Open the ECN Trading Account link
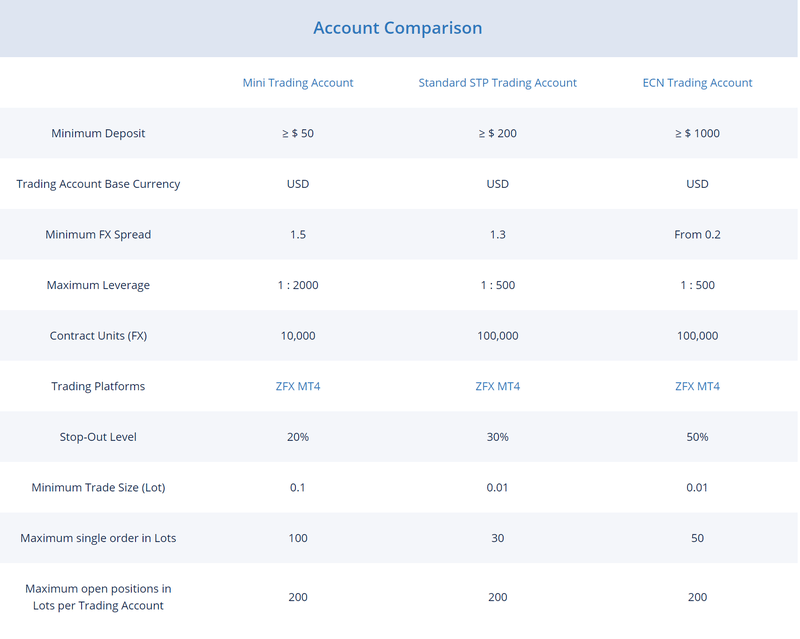The height and width of the screenshot is (639, 800). (x=697, y=83)
